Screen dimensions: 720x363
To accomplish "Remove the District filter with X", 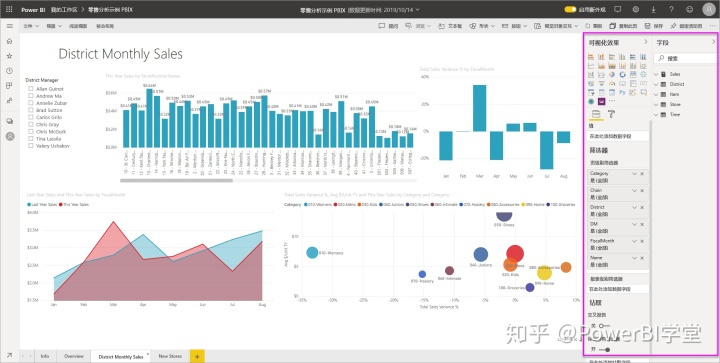I will 642,207.
